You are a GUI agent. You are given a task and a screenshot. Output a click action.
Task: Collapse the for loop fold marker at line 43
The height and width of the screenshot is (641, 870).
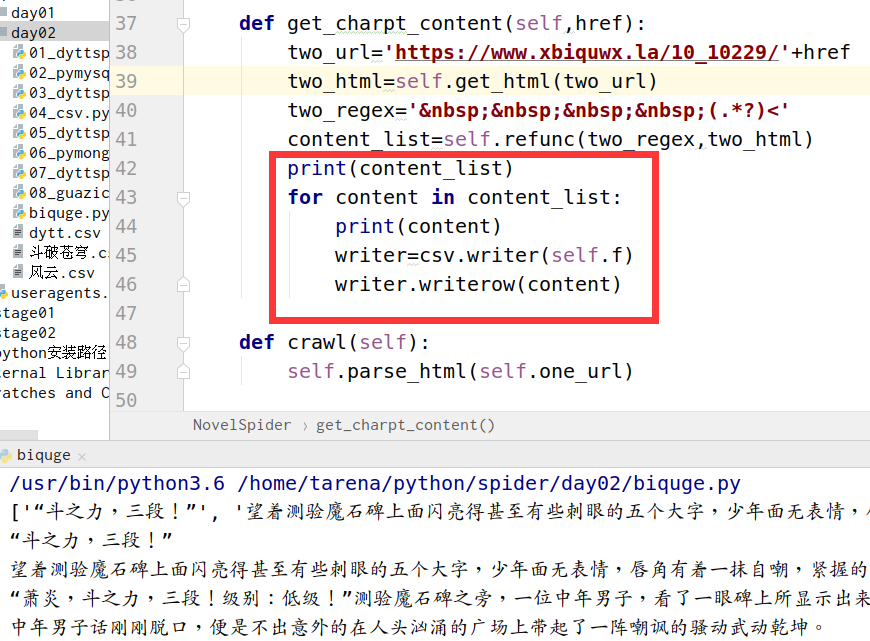182,197
